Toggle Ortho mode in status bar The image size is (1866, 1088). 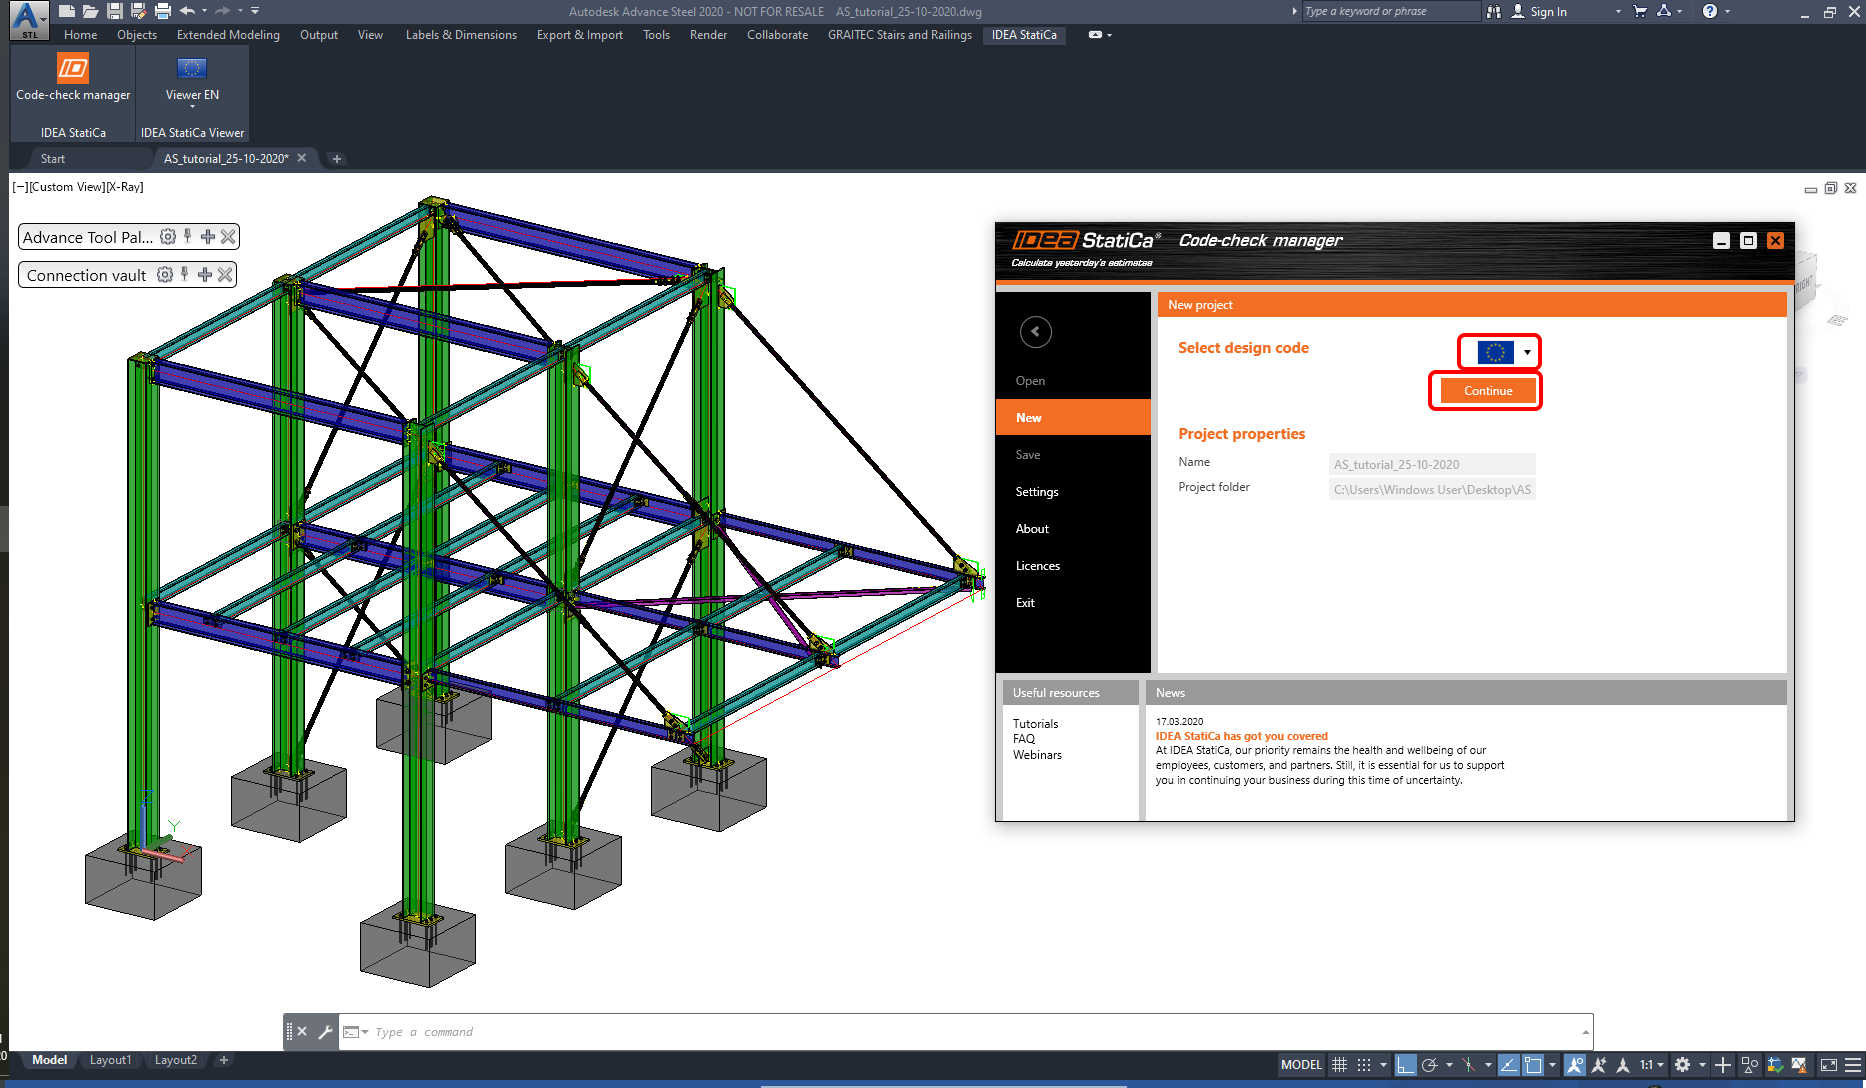point(1406,1065)
